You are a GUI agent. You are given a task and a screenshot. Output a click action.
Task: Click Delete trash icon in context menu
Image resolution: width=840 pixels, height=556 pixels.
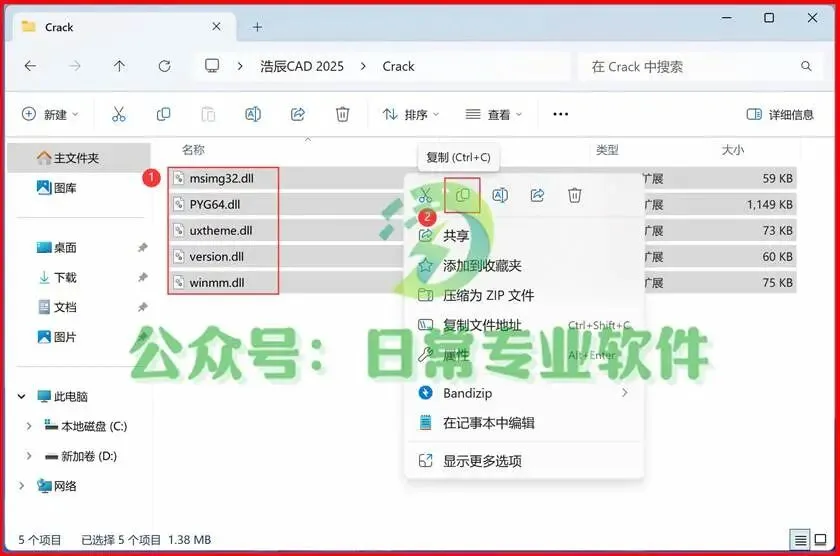(x=575, y=196)
